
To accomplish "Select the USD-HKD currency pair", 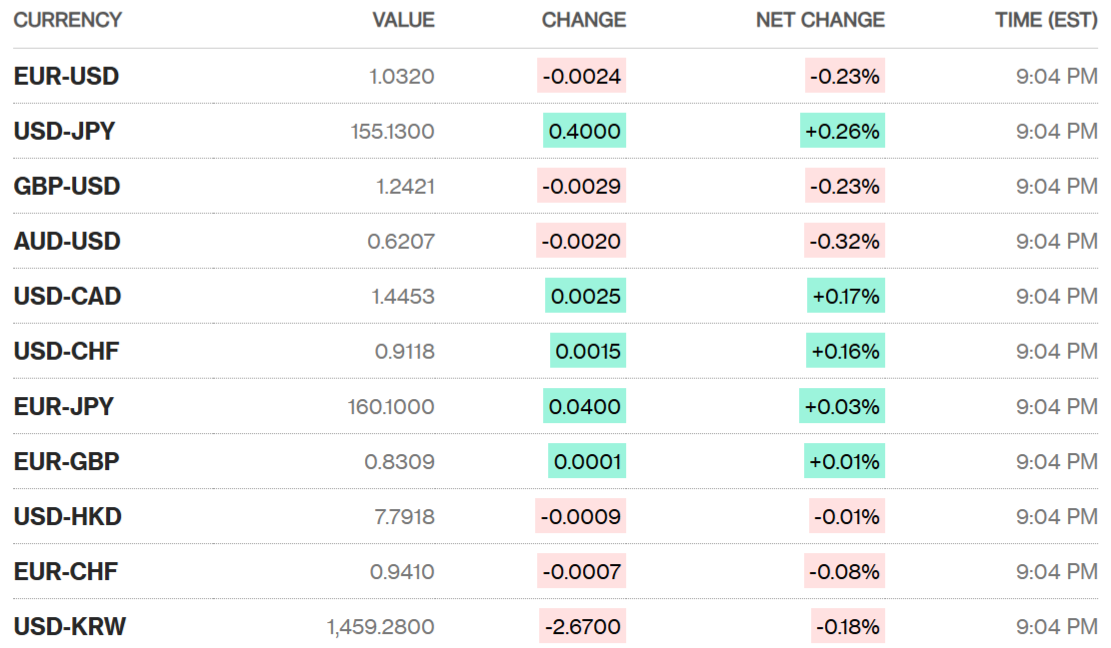I will [x=68, y=516].
